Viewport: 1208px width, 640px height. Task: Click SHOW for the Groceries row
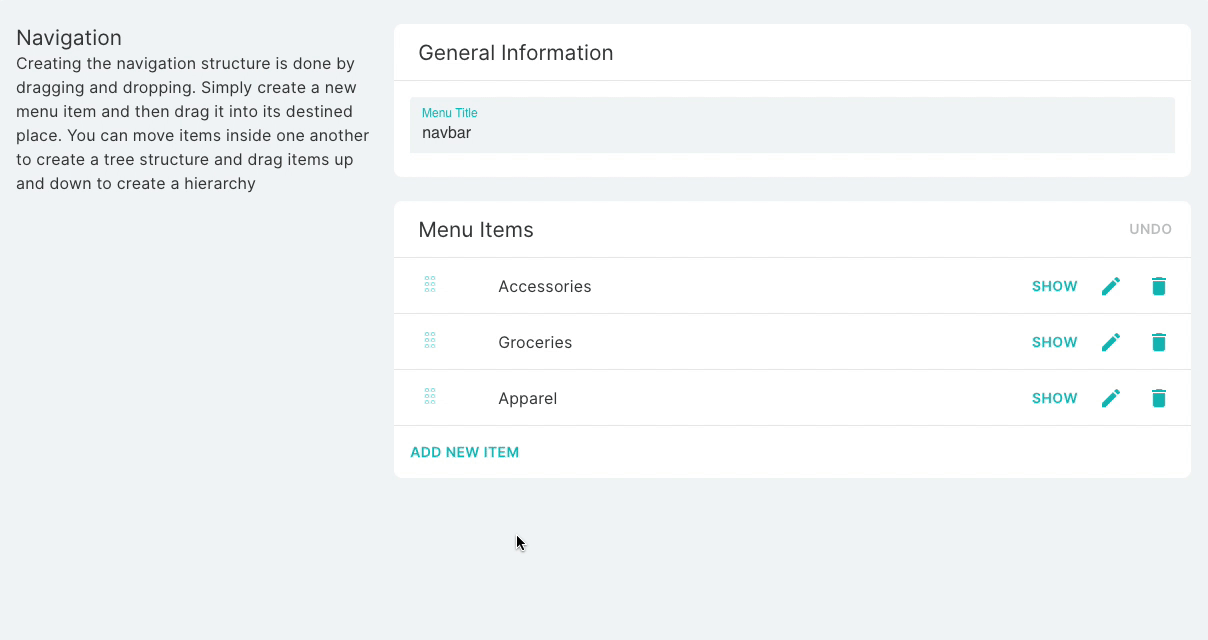coord(1055,342)
